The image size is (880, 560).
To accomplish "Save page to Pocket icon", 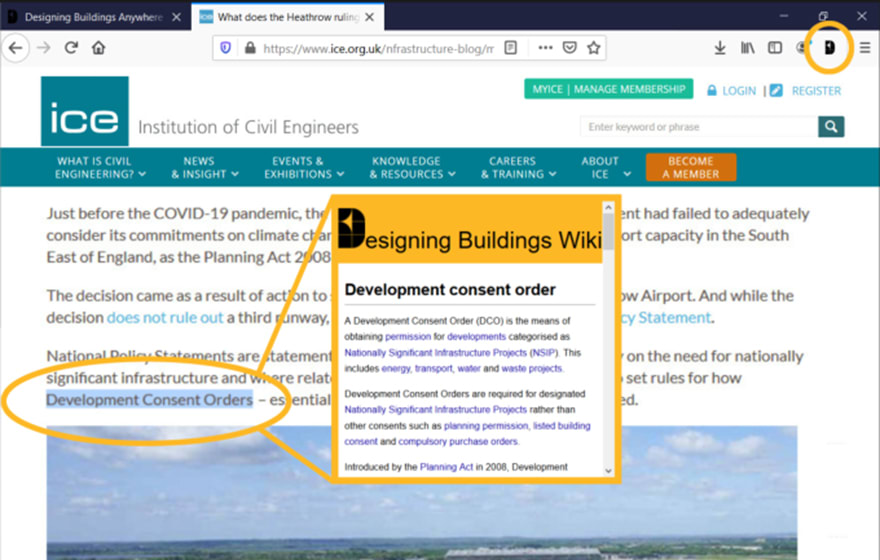I will [x=570, y=48].
